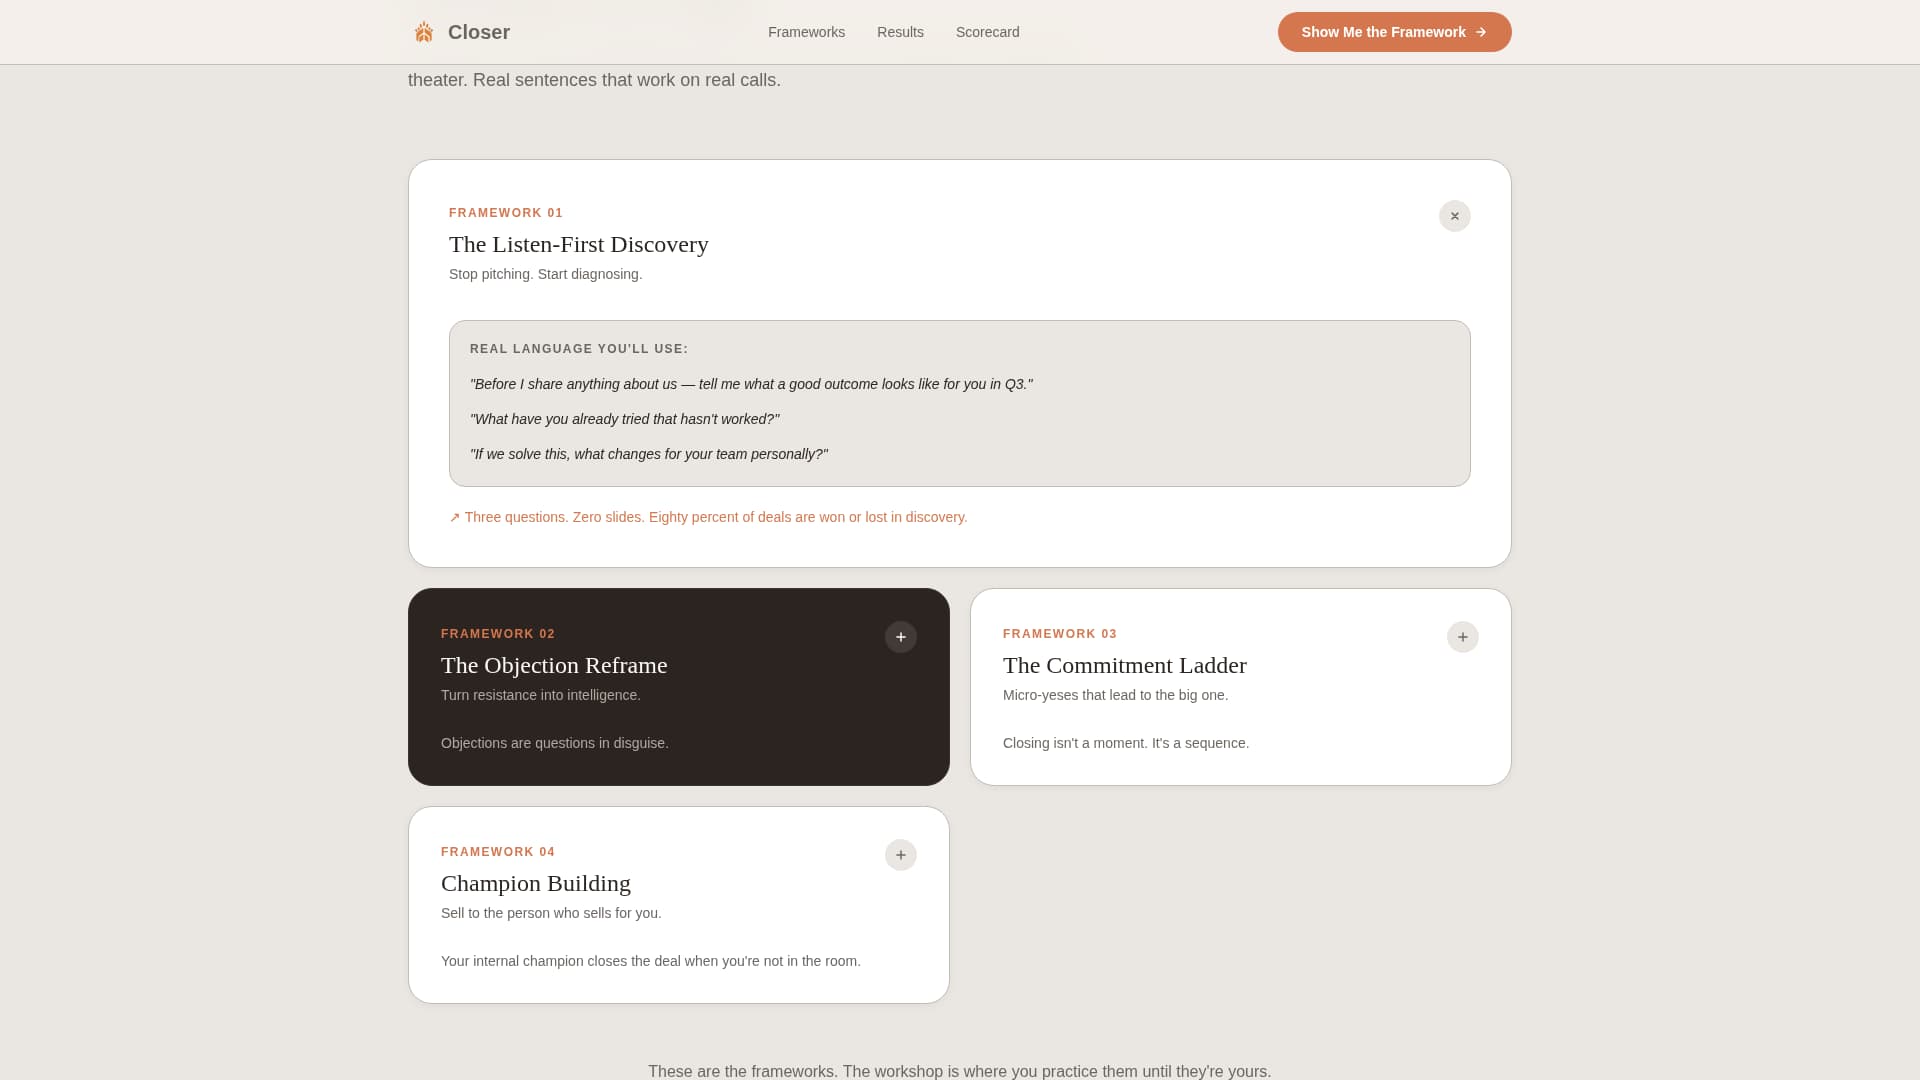Click the + icon on The Objection Reframe card
1920x1080 pixels.
(900, 637)
